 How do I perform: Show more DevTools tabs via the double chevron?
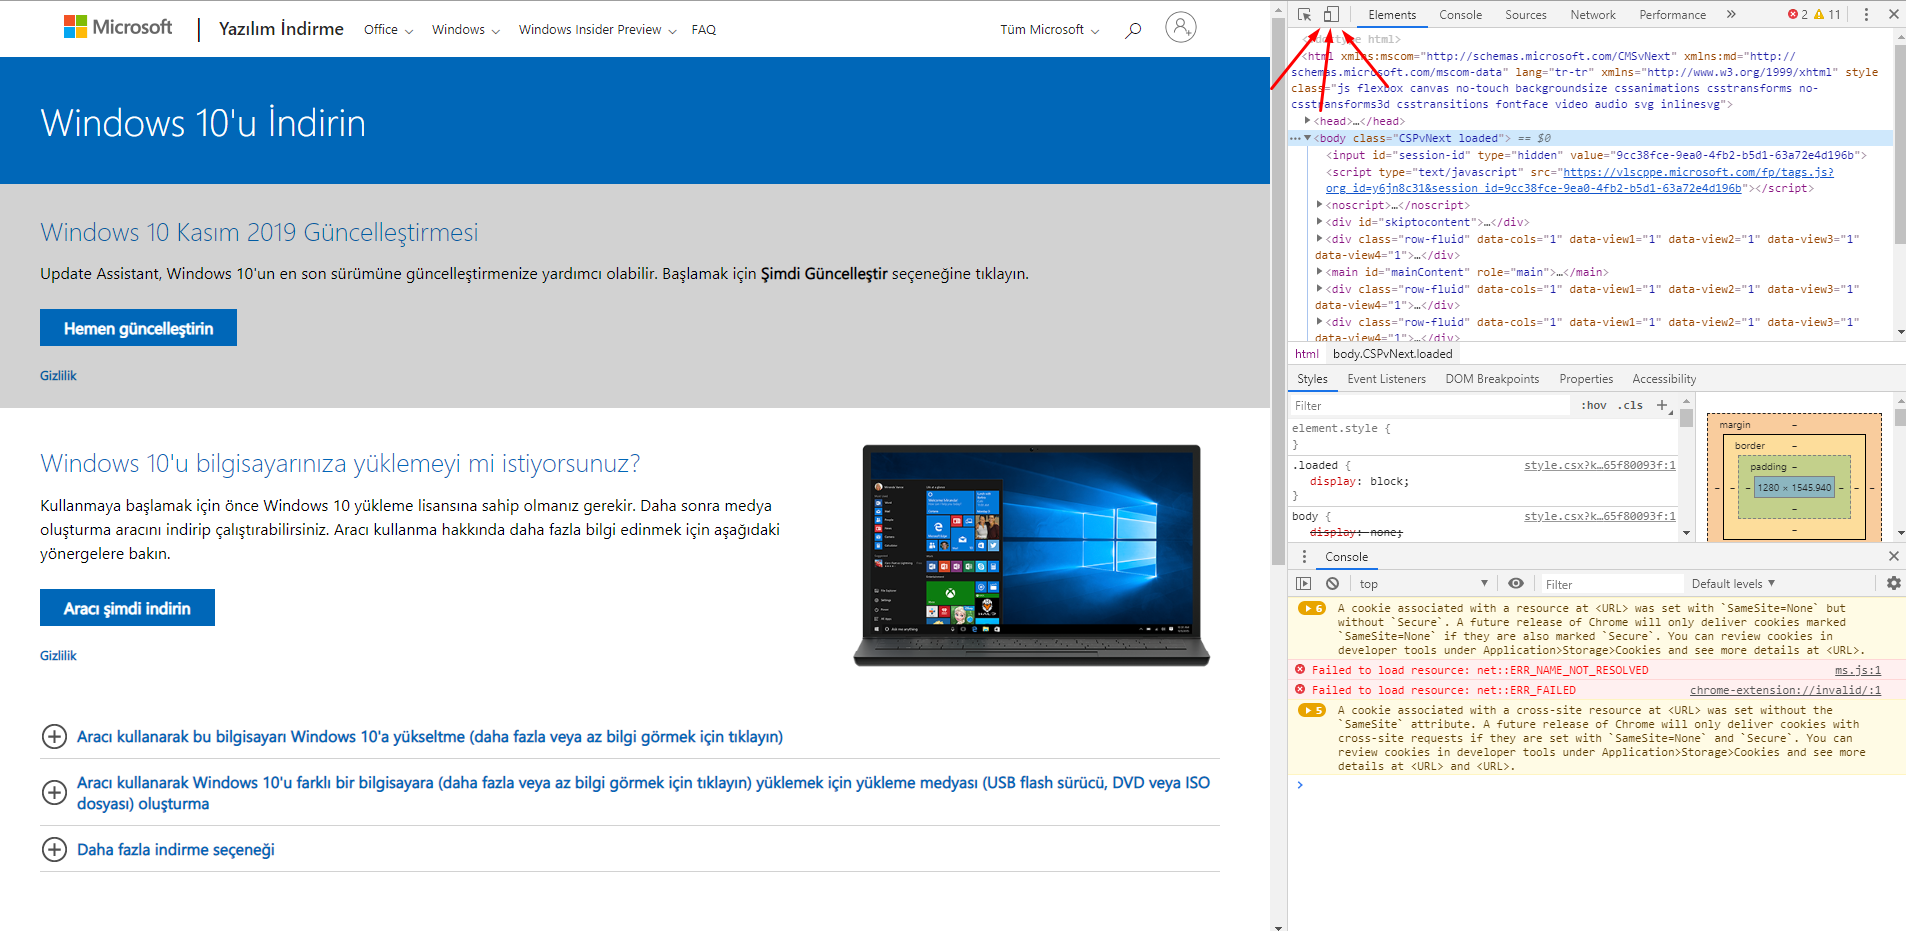point(1731,14)
